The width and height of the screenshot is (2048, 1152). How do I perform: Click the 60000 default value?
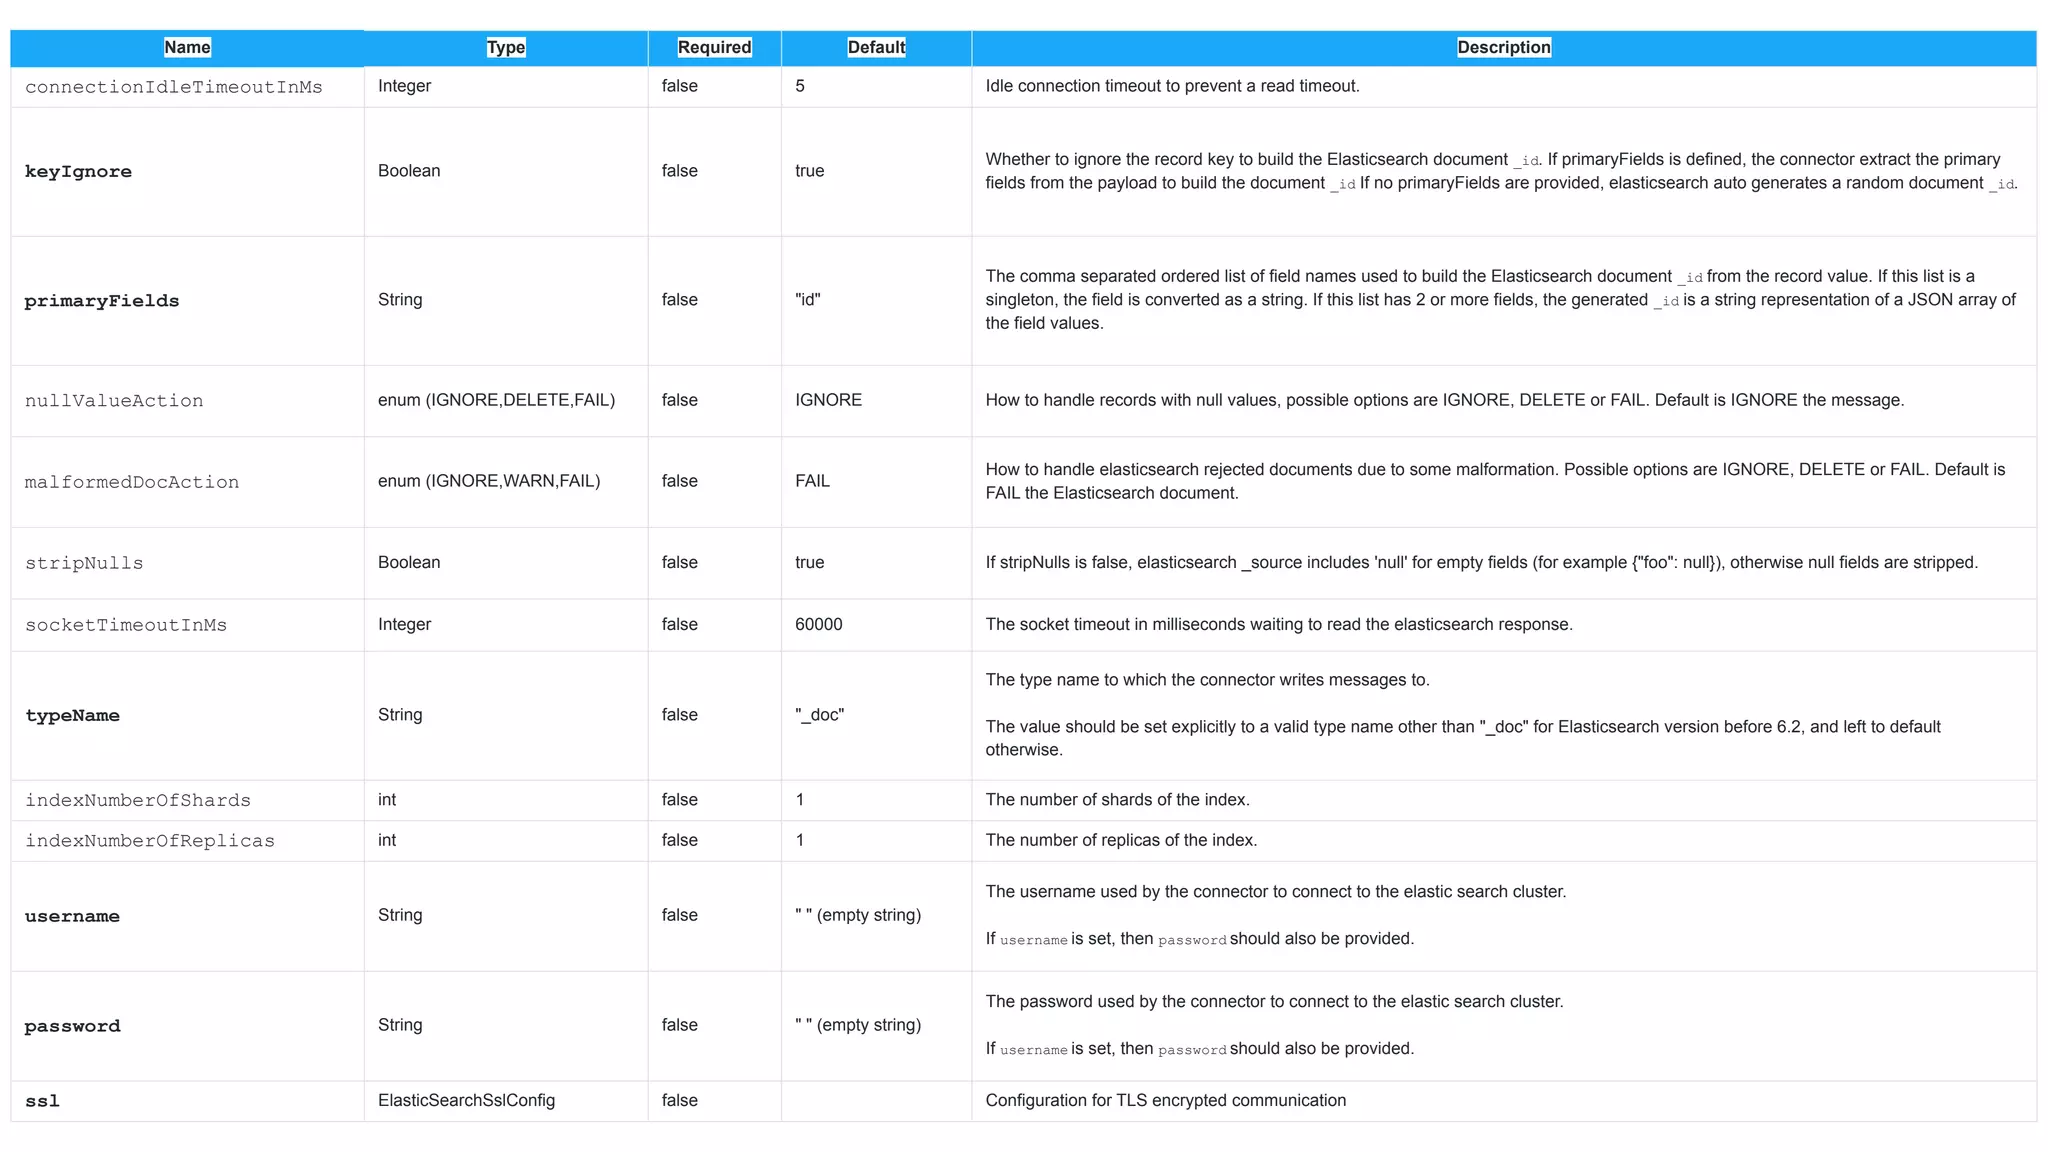tap(818, 624)
